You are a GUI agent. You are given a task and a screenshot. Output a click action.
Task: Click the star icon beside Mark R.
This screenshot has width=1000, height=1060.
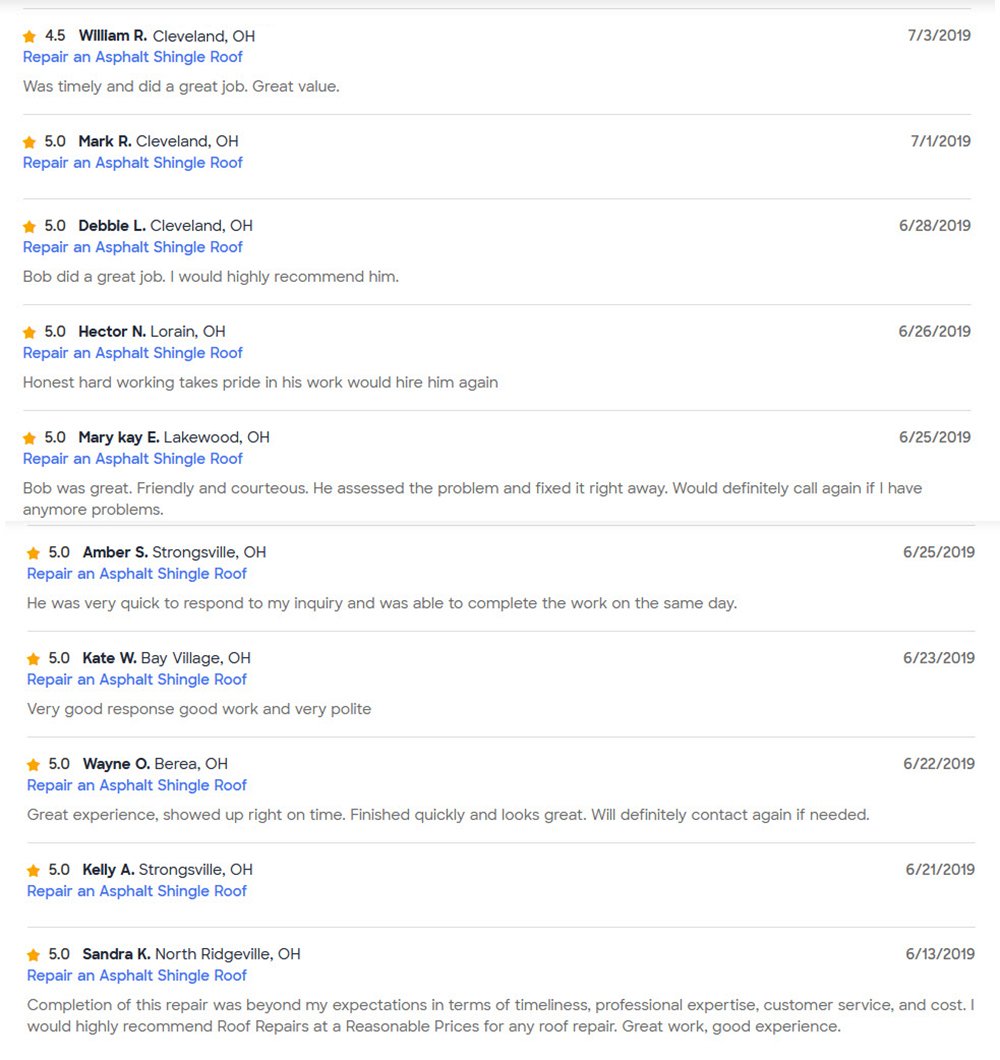(x=30, y=142)
